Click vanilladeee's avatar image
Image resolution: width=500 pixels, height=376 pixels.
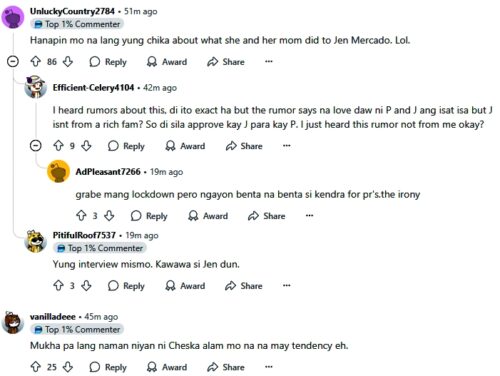13,323
